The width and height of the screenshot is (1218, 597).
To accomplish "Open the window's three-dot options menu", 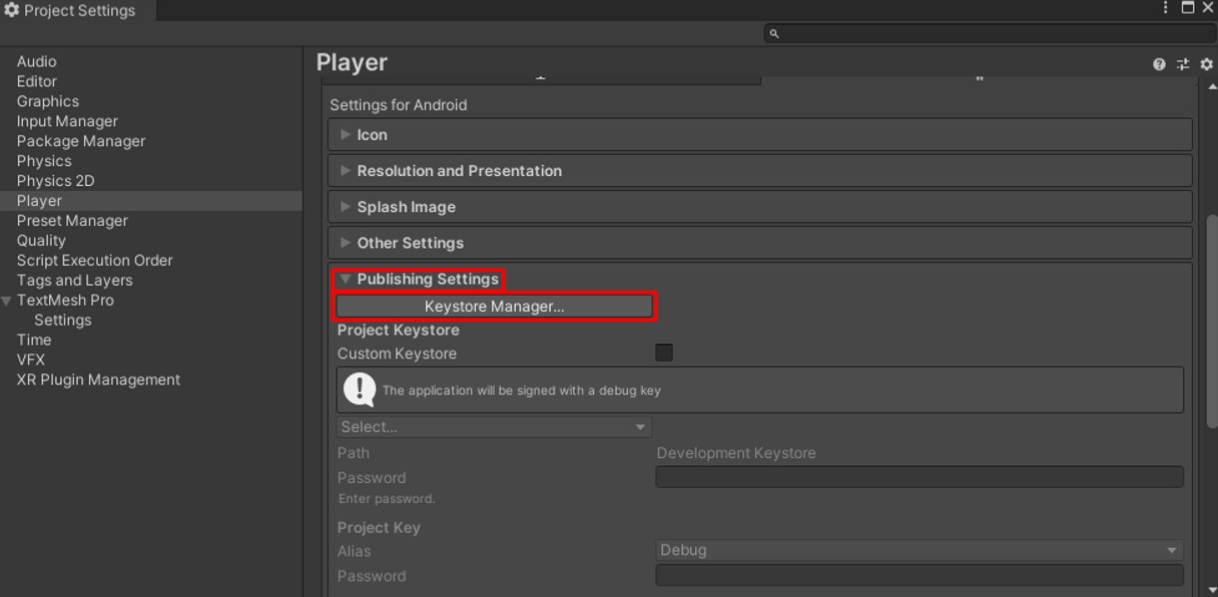I will (1166, 8).
